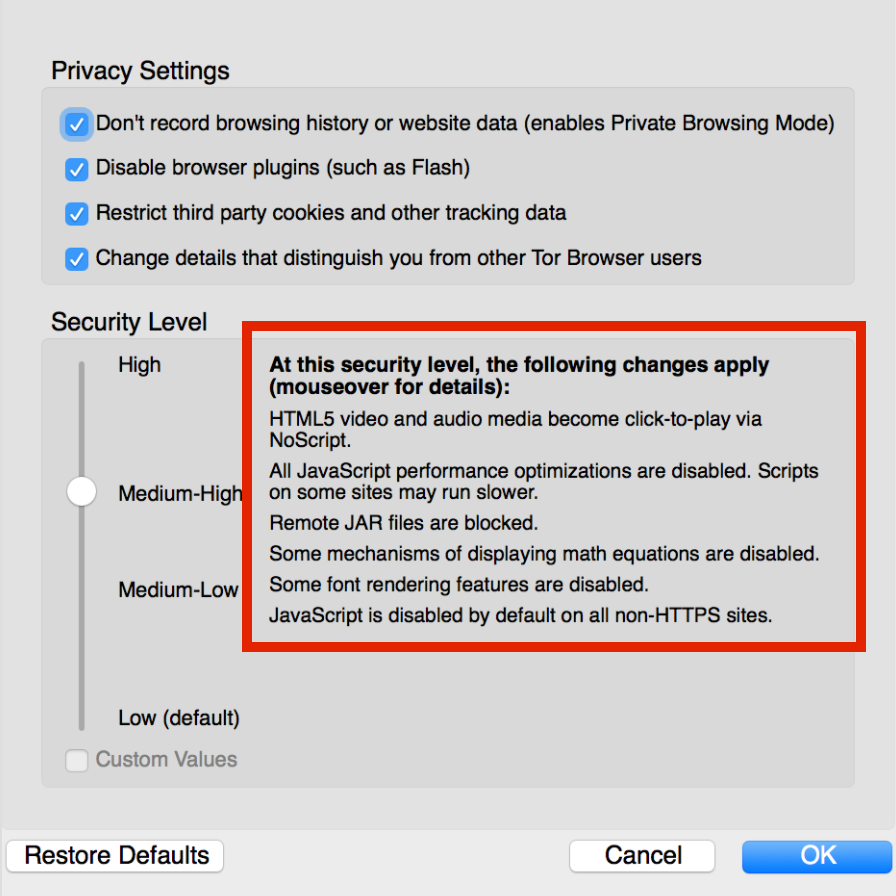Uncheck Change details that distinguish you
The image size is (896, 896).
(77, 258)
